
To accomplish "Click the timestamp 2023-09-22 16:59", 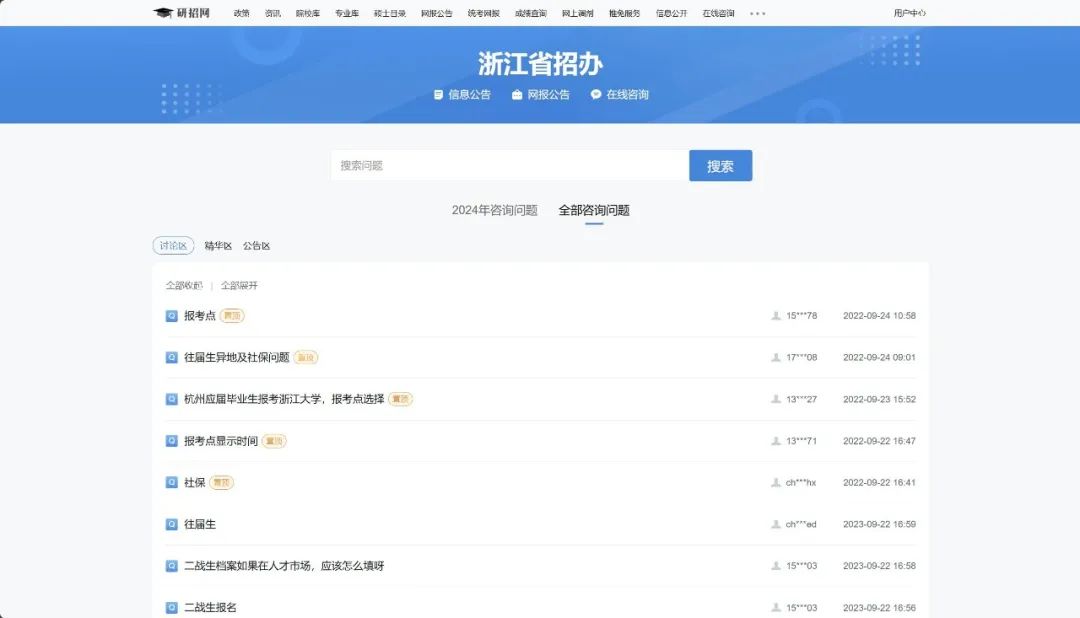I will pos(880,524).
